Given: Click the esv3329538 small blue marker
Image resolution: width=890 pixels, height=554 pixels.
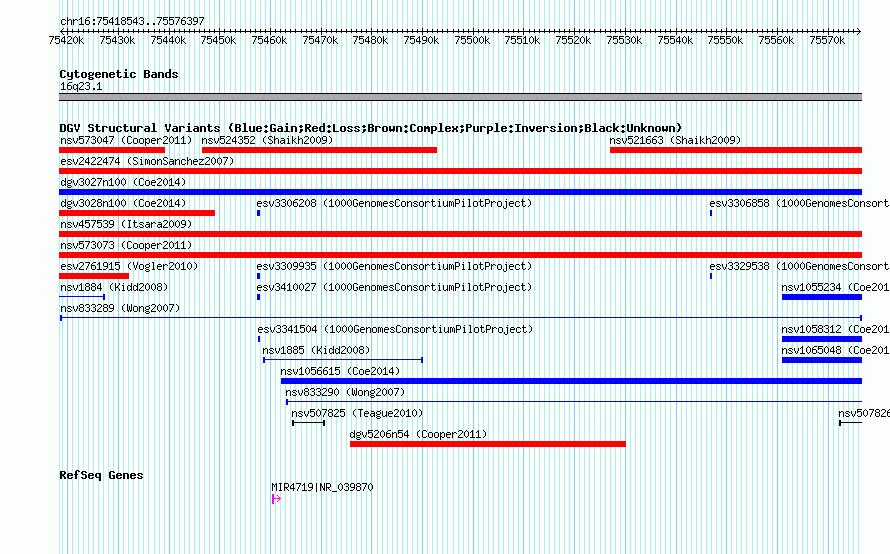Looking at the screenshot, I should tap(711, 276).
